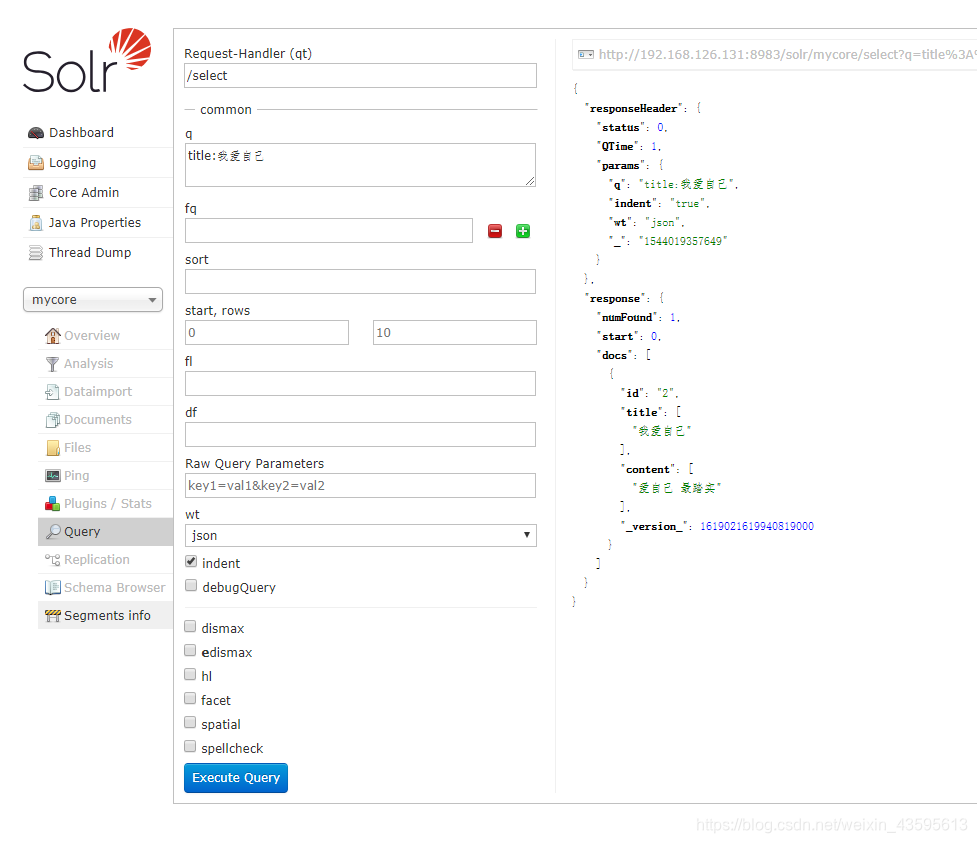Open the Dashboard menu item
The image size is (977, 843).
[81, 133]
